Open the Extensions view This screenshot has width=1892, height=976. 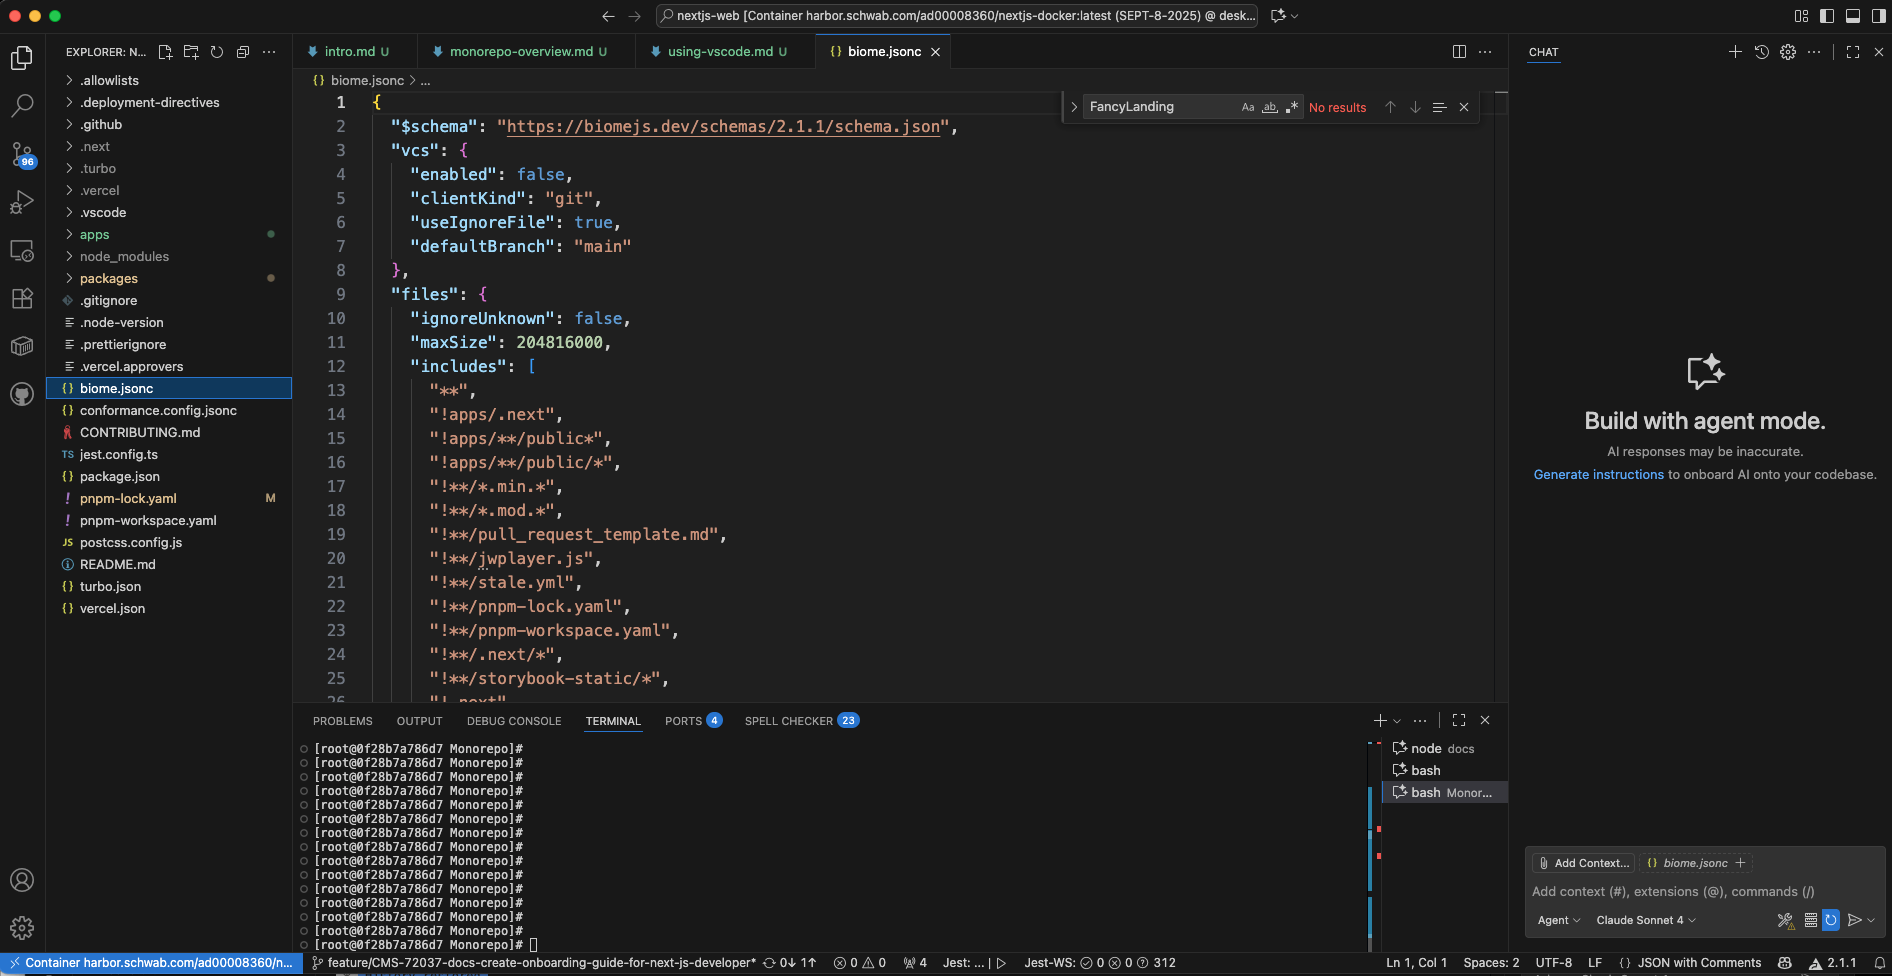[22, 298]
